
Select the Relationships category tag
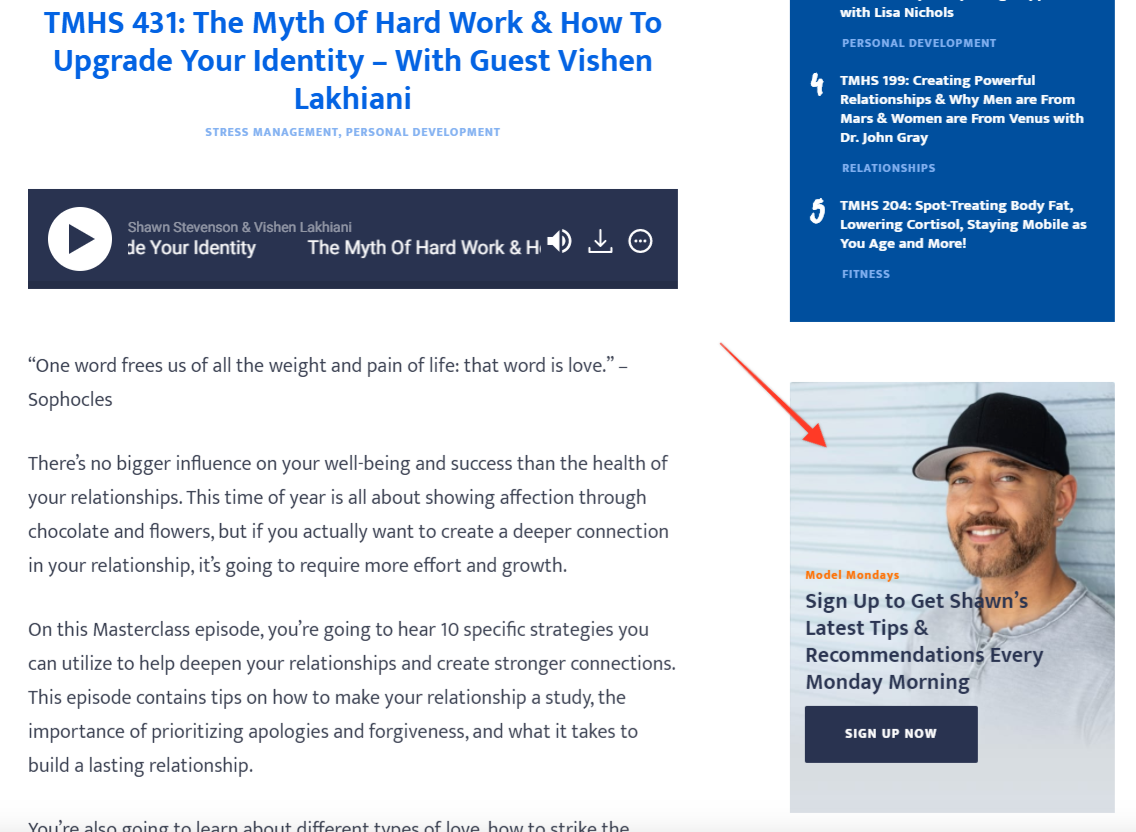[888, 168]
